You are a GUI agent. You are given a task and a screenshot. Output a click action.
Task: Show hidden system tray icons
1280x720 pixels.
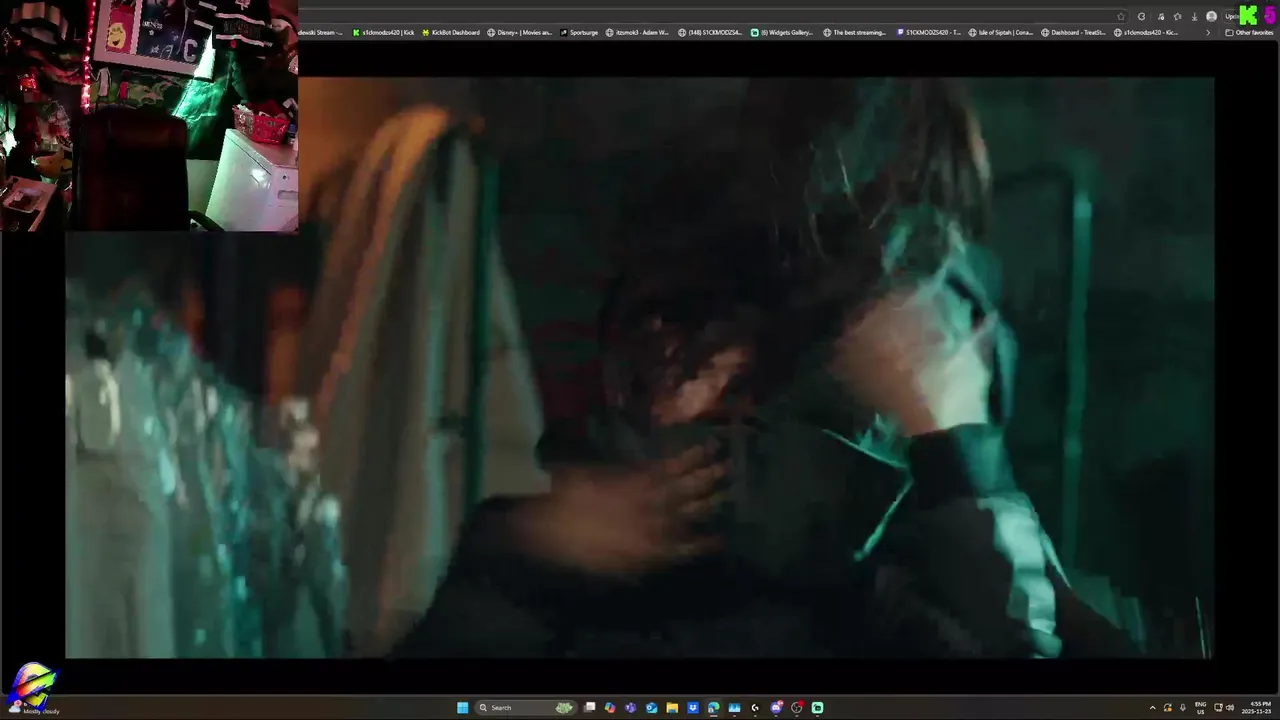1153,708
